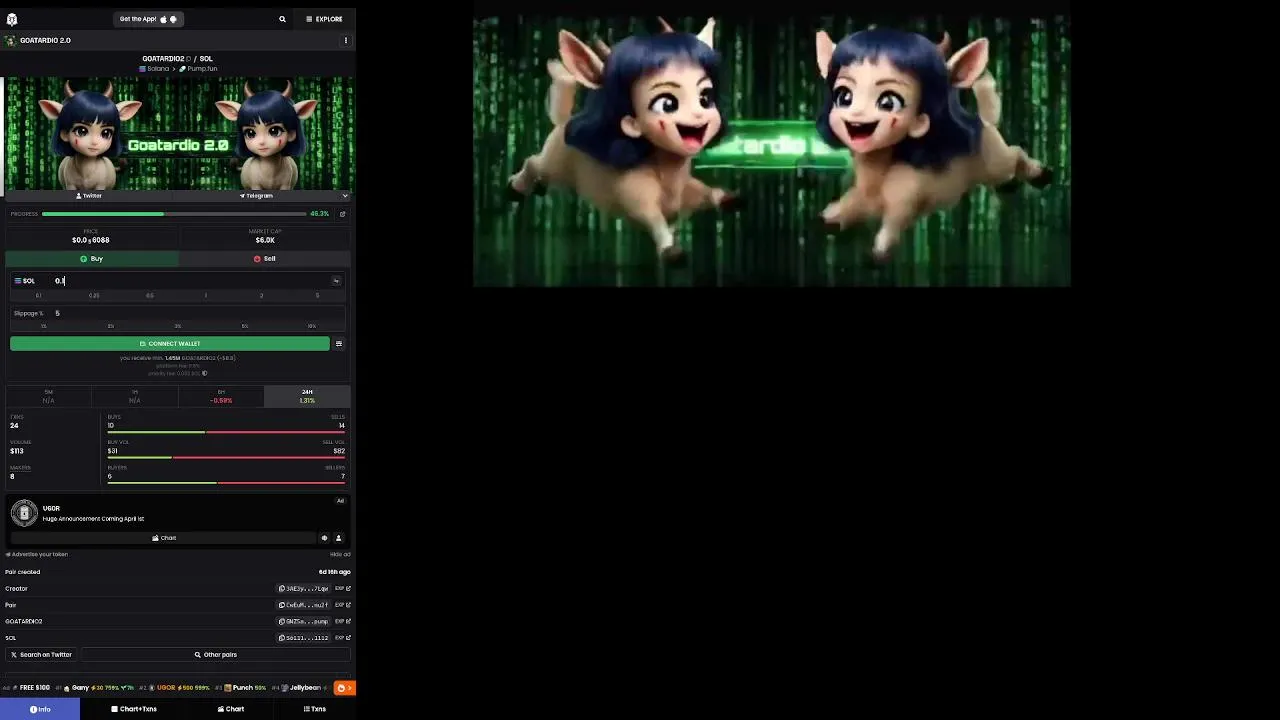This screenshot has width=1280, height=720.
Task: Open the Advertise your token link
Action: [36, 555]
